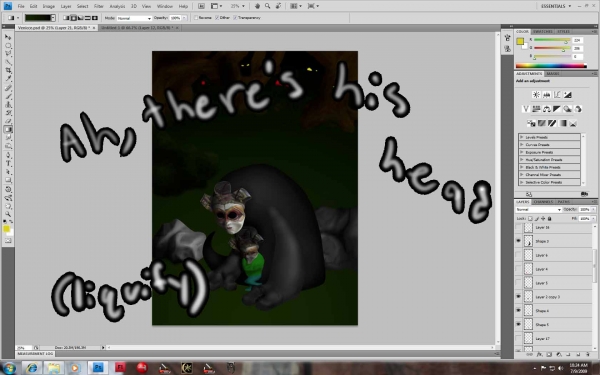Viewport: 600px width, 375px height.
Task: Switch to the Masks tab
Action: click(553, 73)
